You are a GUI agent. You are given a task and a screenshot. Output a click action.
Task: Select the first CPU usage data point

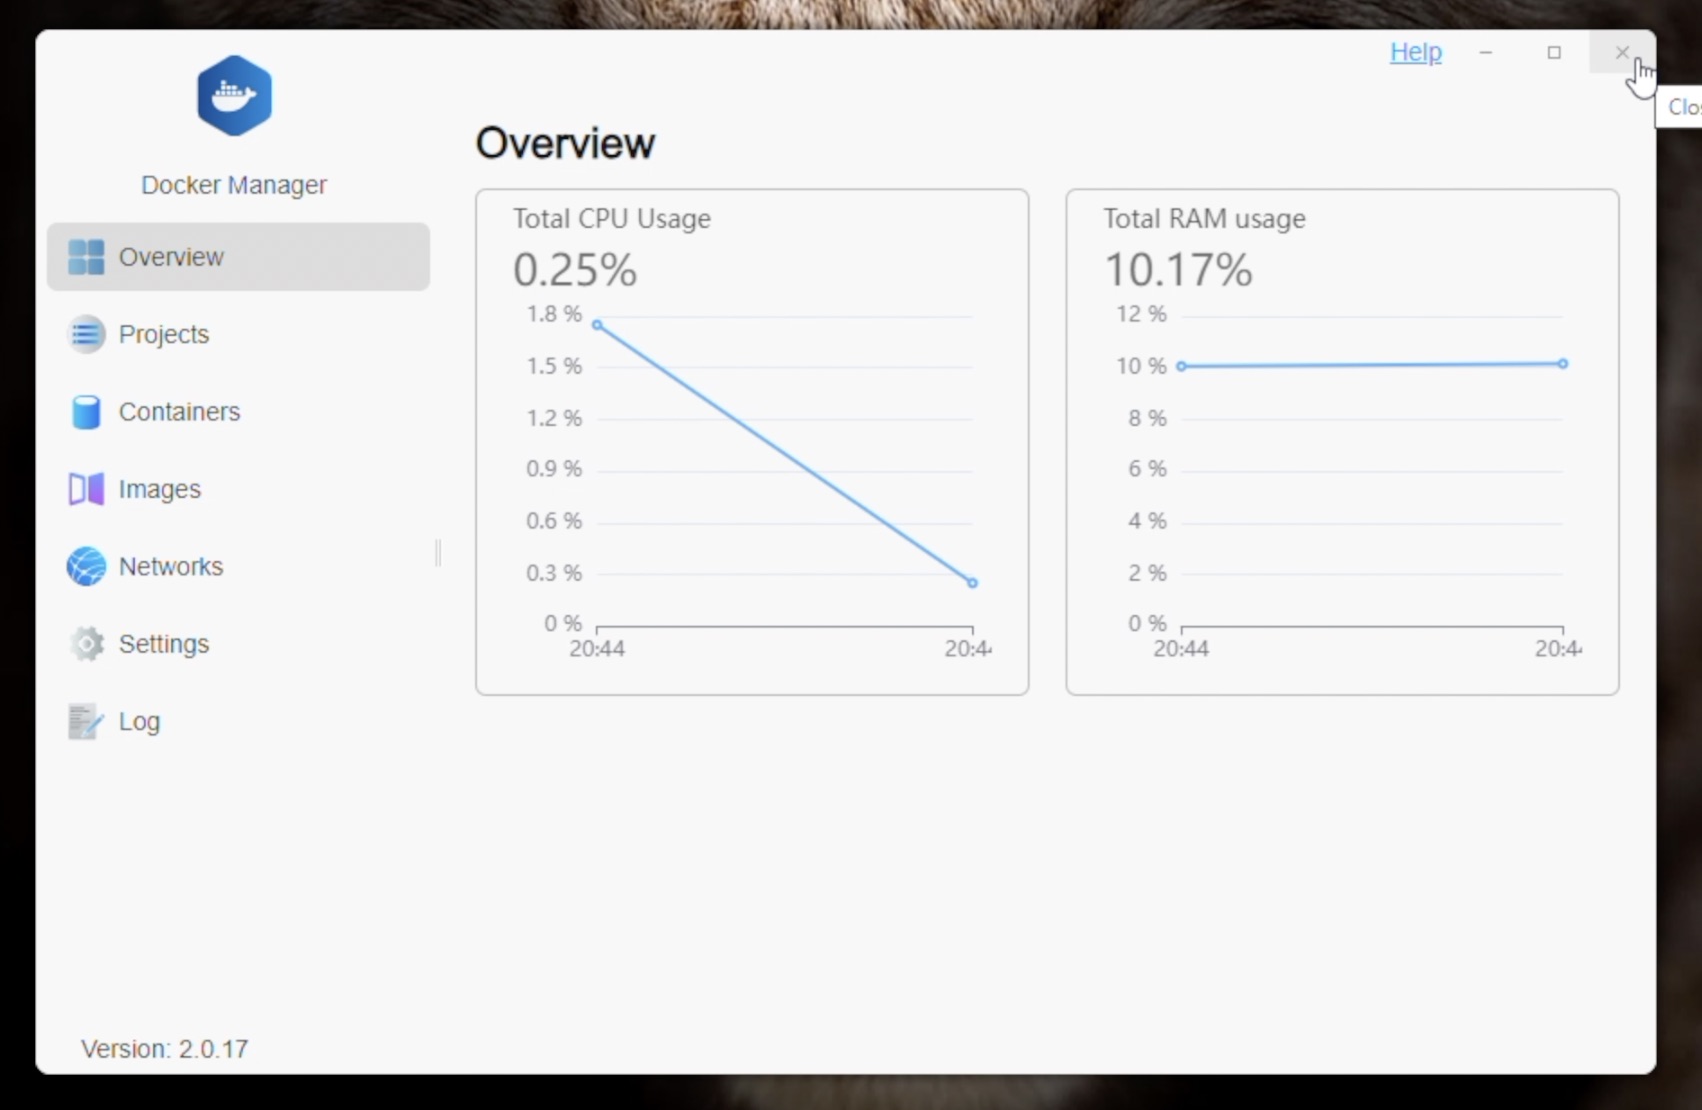tap(597, 325)
